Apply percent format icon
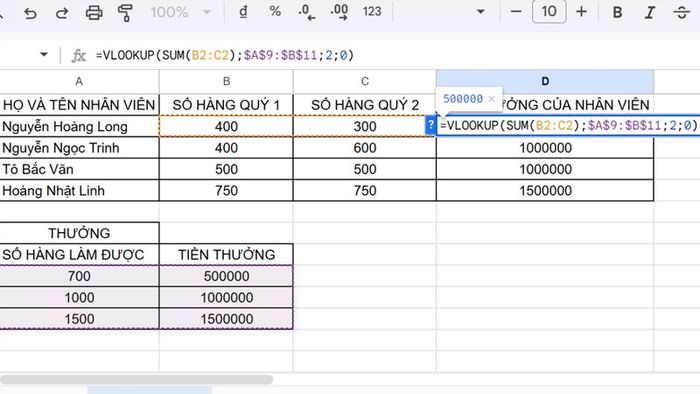This screenshot has width=700, height=394. click(275, 12)
